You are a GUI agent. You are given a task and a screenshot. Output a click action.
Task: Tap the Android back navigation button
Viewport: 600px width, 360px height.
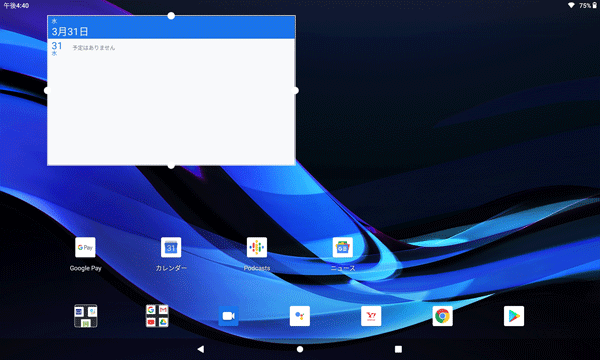pyautogui.click(x=201, y=349)
